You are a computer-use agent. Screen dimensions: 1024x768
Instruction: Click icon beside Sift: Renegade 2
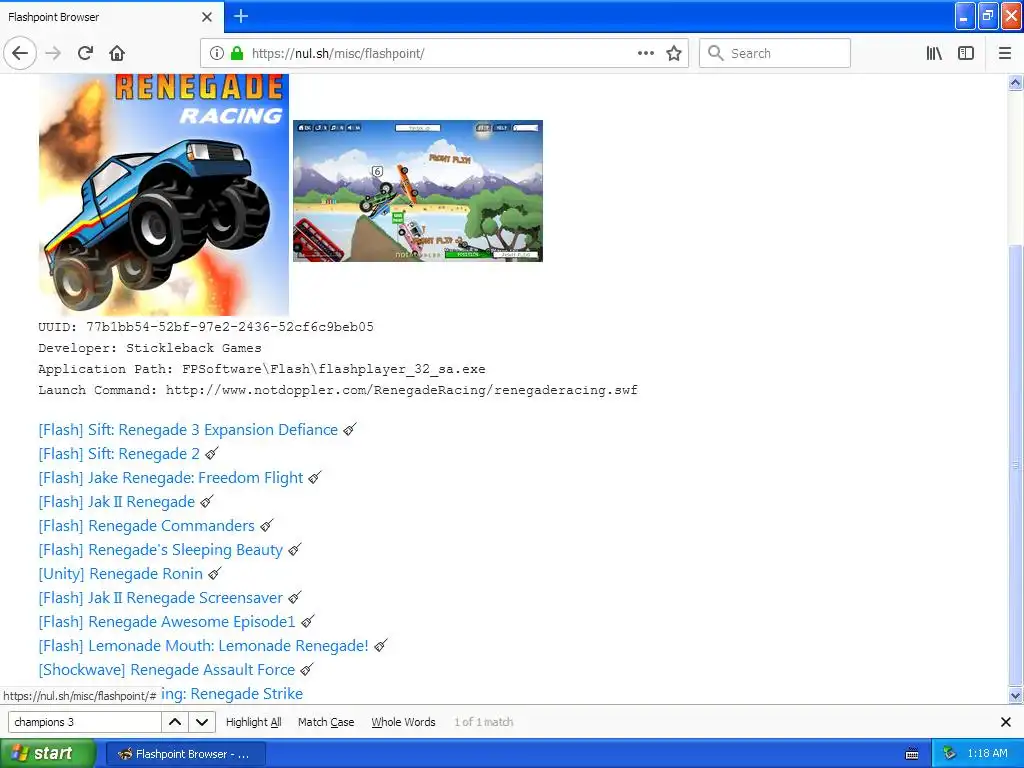point(212,454)
